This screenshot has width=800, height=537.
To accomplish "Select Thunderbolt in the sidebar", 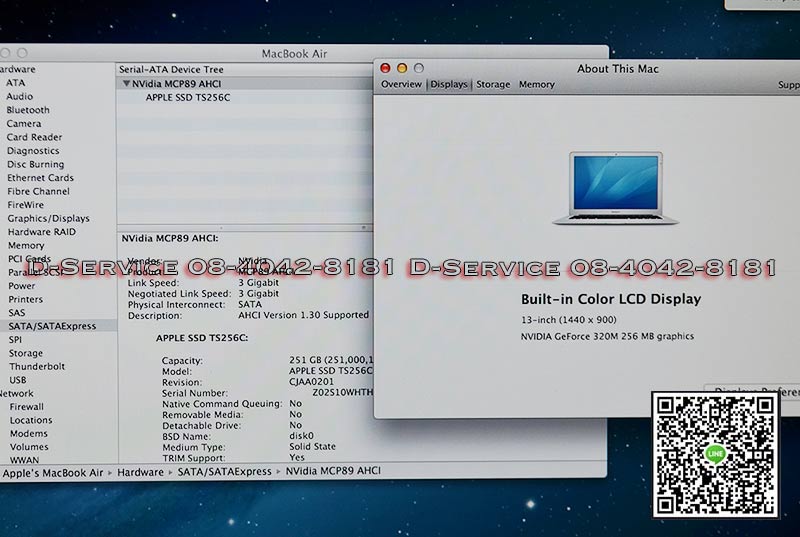I will click(37, 367).
